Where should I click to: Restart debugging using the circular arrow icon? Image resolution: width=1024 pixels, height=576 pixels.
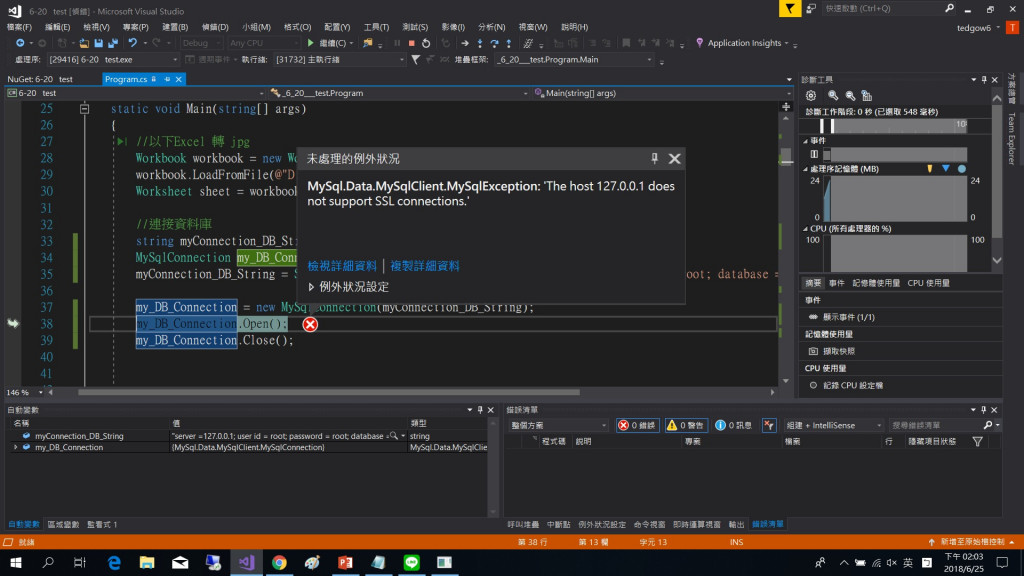click(x=426, y=43)
